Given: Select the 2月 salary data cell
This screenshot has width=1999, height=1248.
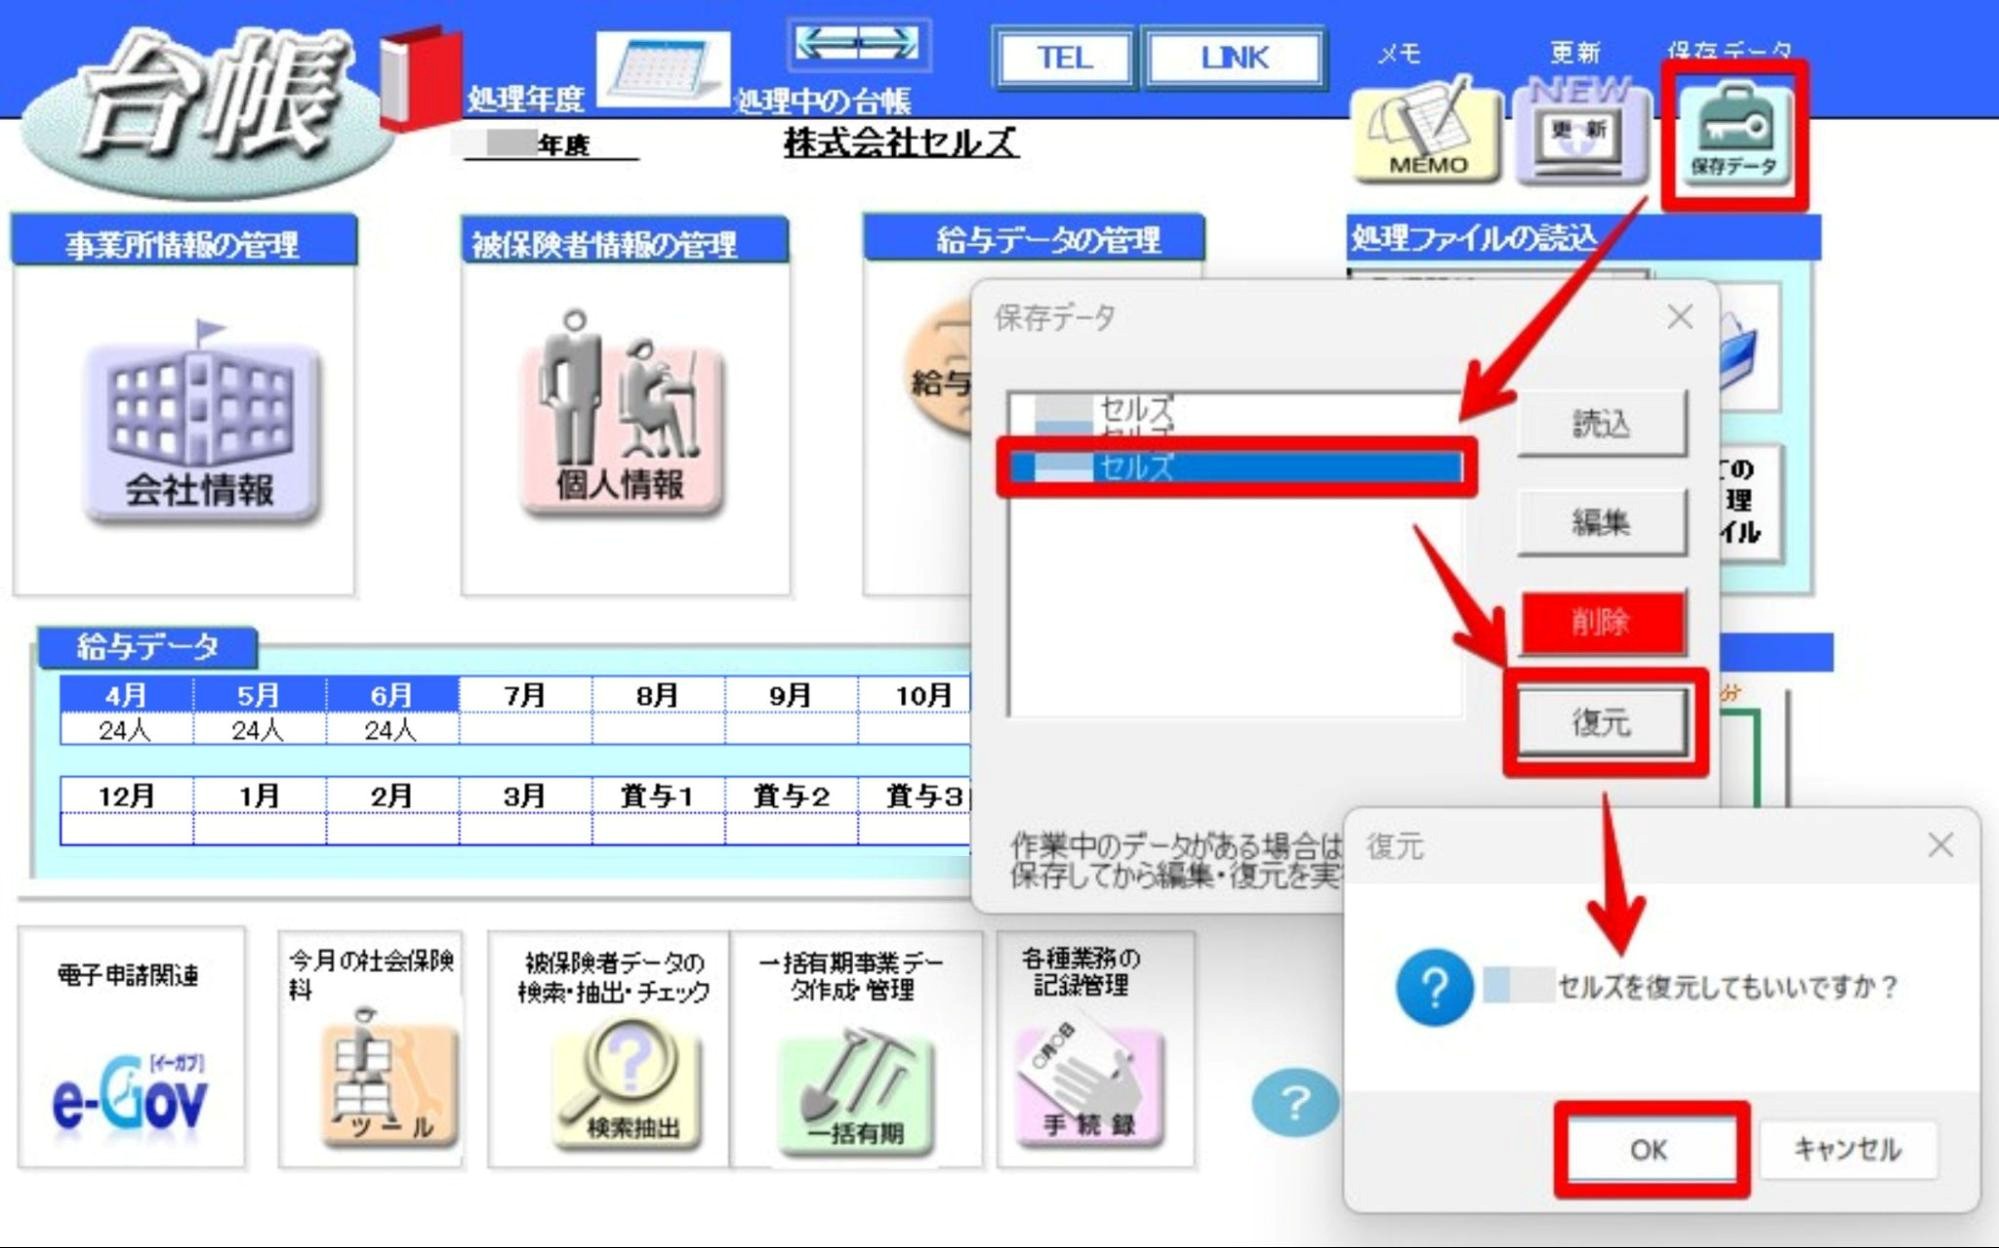Looking at the screenshot, I should tap(392, 796).
